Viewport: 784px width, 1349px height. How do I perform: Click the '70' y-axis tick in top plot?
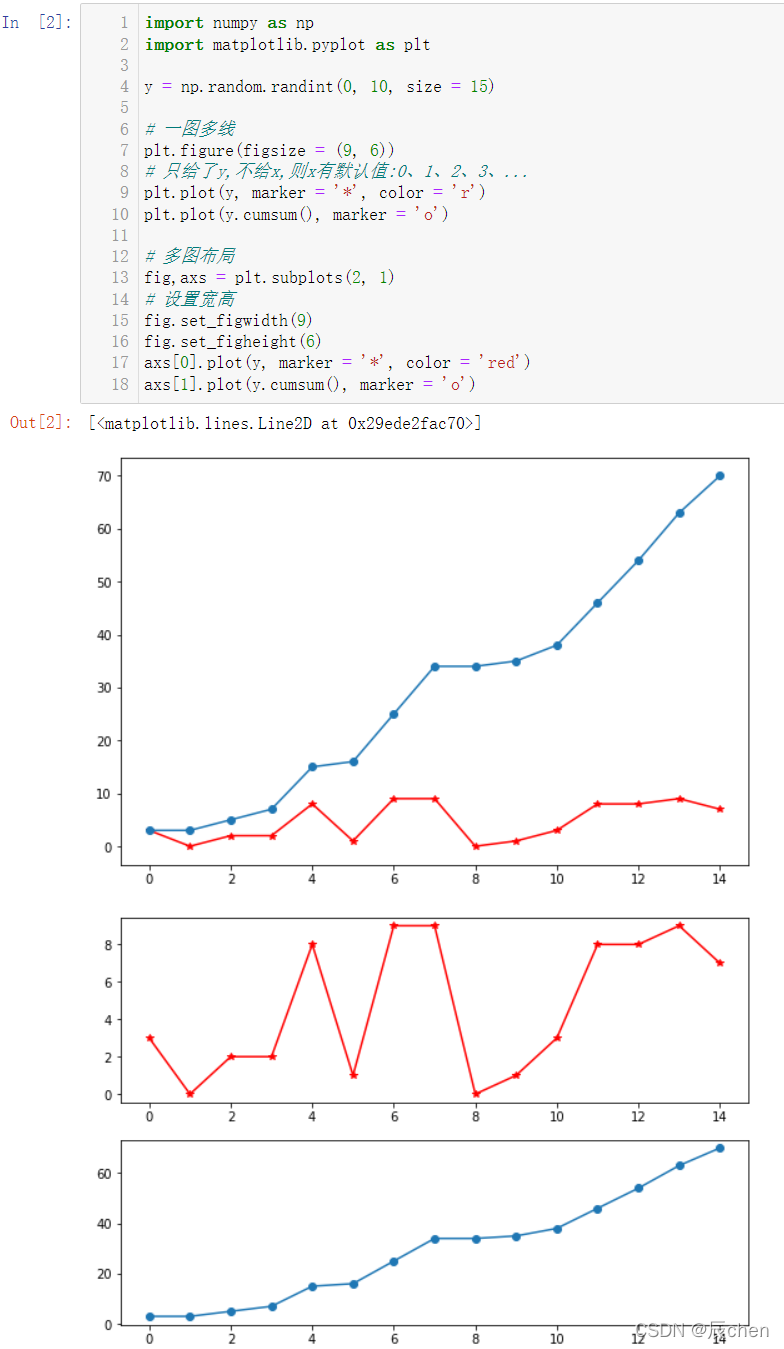pyautogui.click(x=103, y=476)
